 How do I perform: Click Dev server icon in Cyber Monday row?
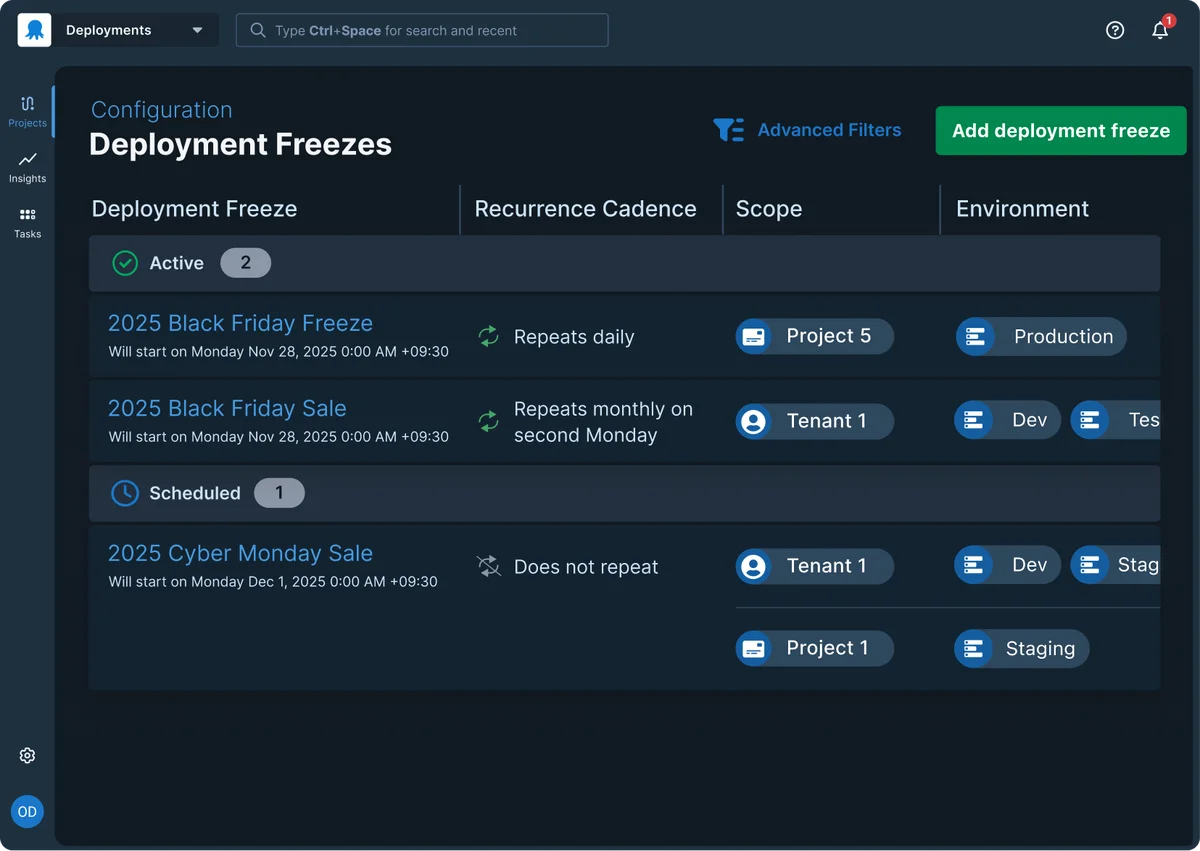pos(972,564)
